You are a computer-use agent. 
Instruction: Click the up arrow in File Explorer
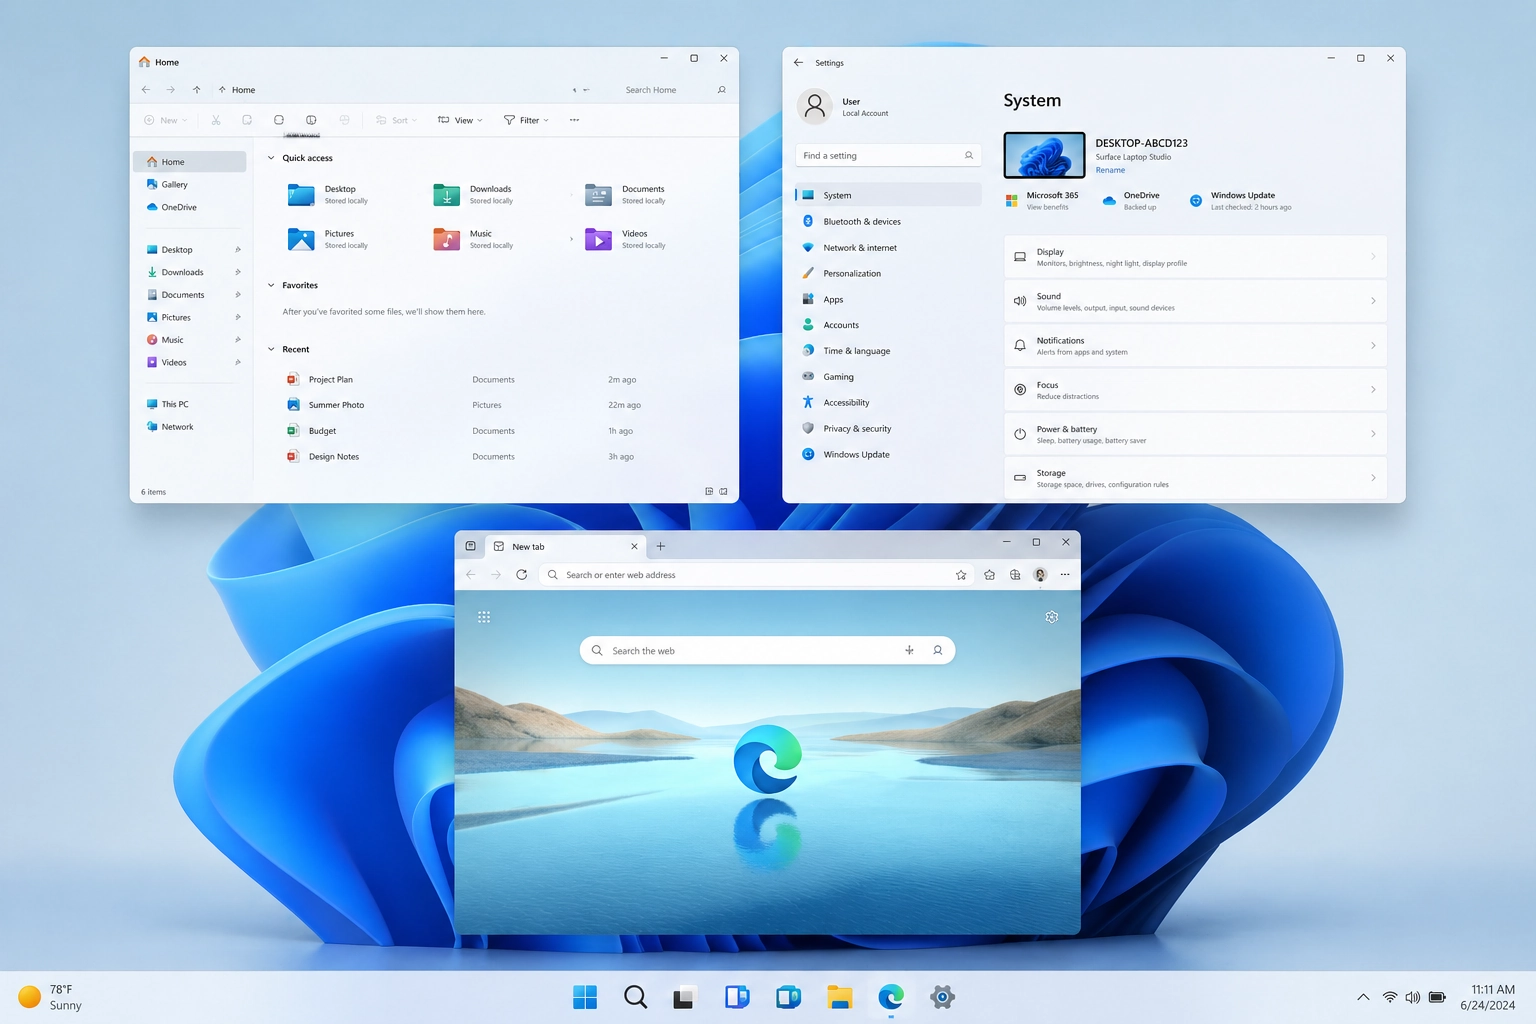click(x=197, y=90)
